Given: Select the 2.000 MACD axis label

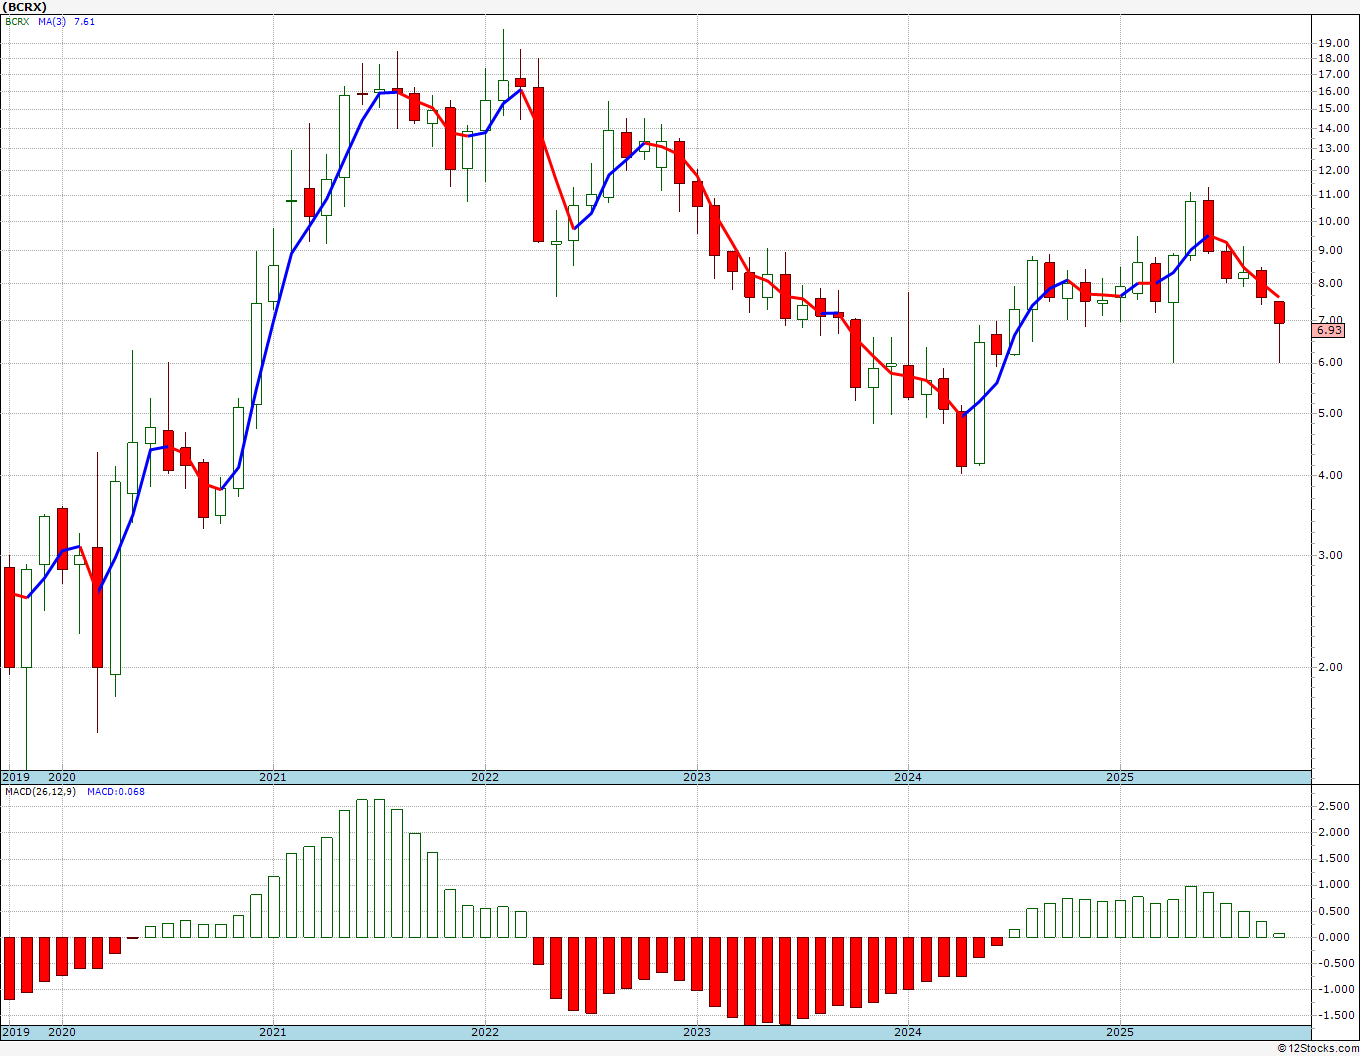Looking at the screenshot, I should click(x=1335, y=833).
